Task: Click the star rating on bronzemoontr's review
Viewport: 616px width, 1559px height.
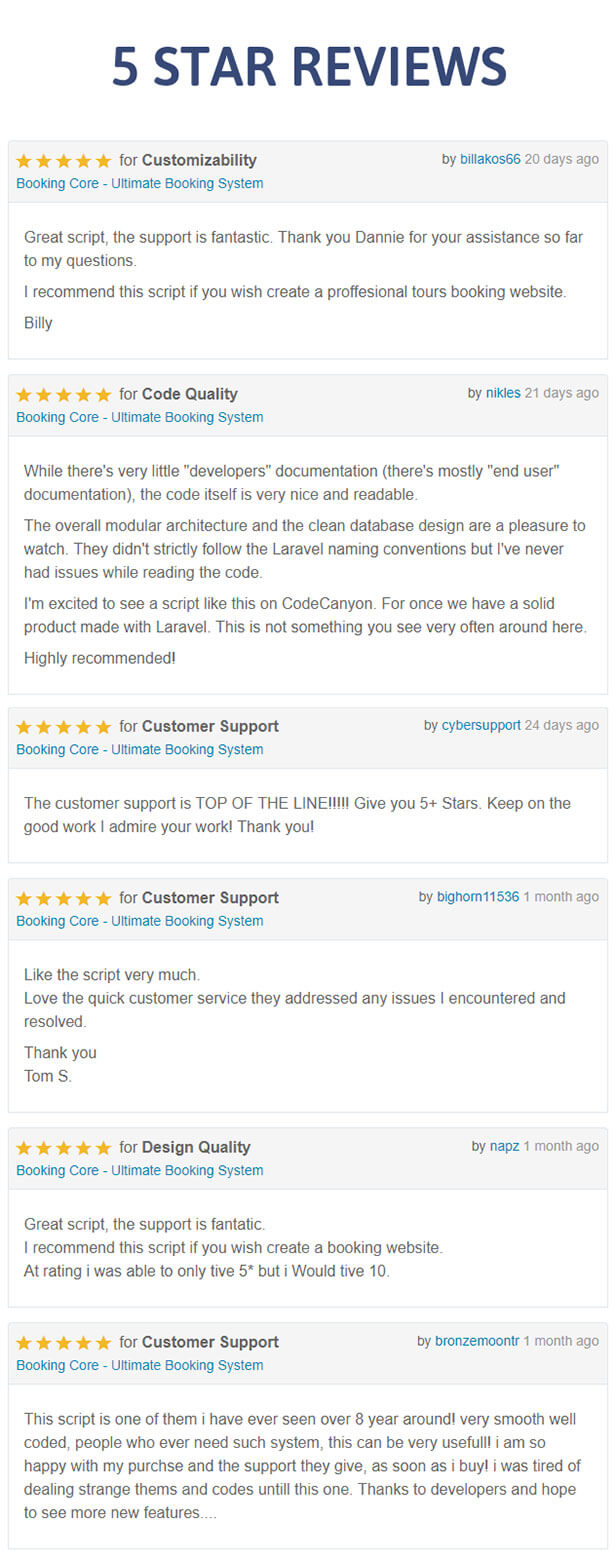Action: click(64, 1343)
